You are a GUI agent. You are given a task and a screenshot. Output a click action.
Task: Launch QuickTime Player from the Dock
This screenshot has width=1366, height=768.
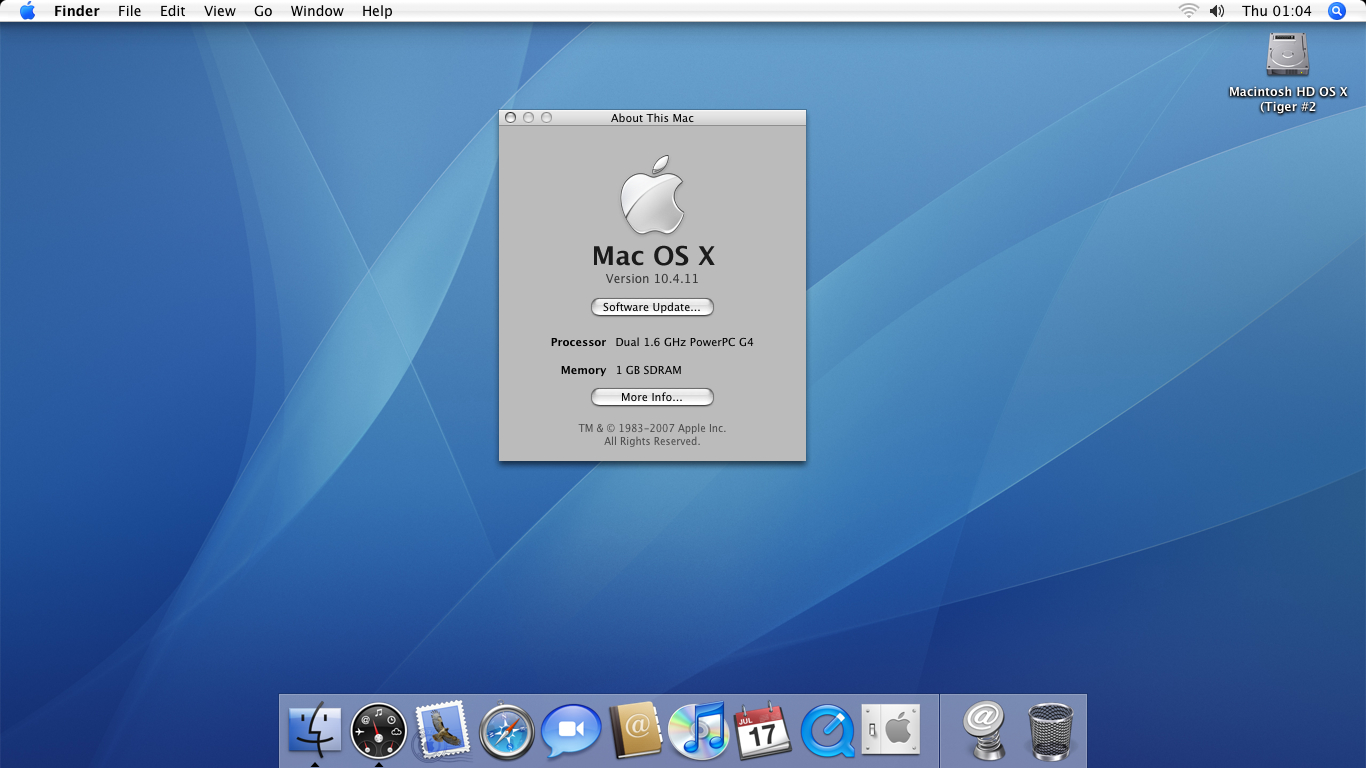tap(827, 732)
